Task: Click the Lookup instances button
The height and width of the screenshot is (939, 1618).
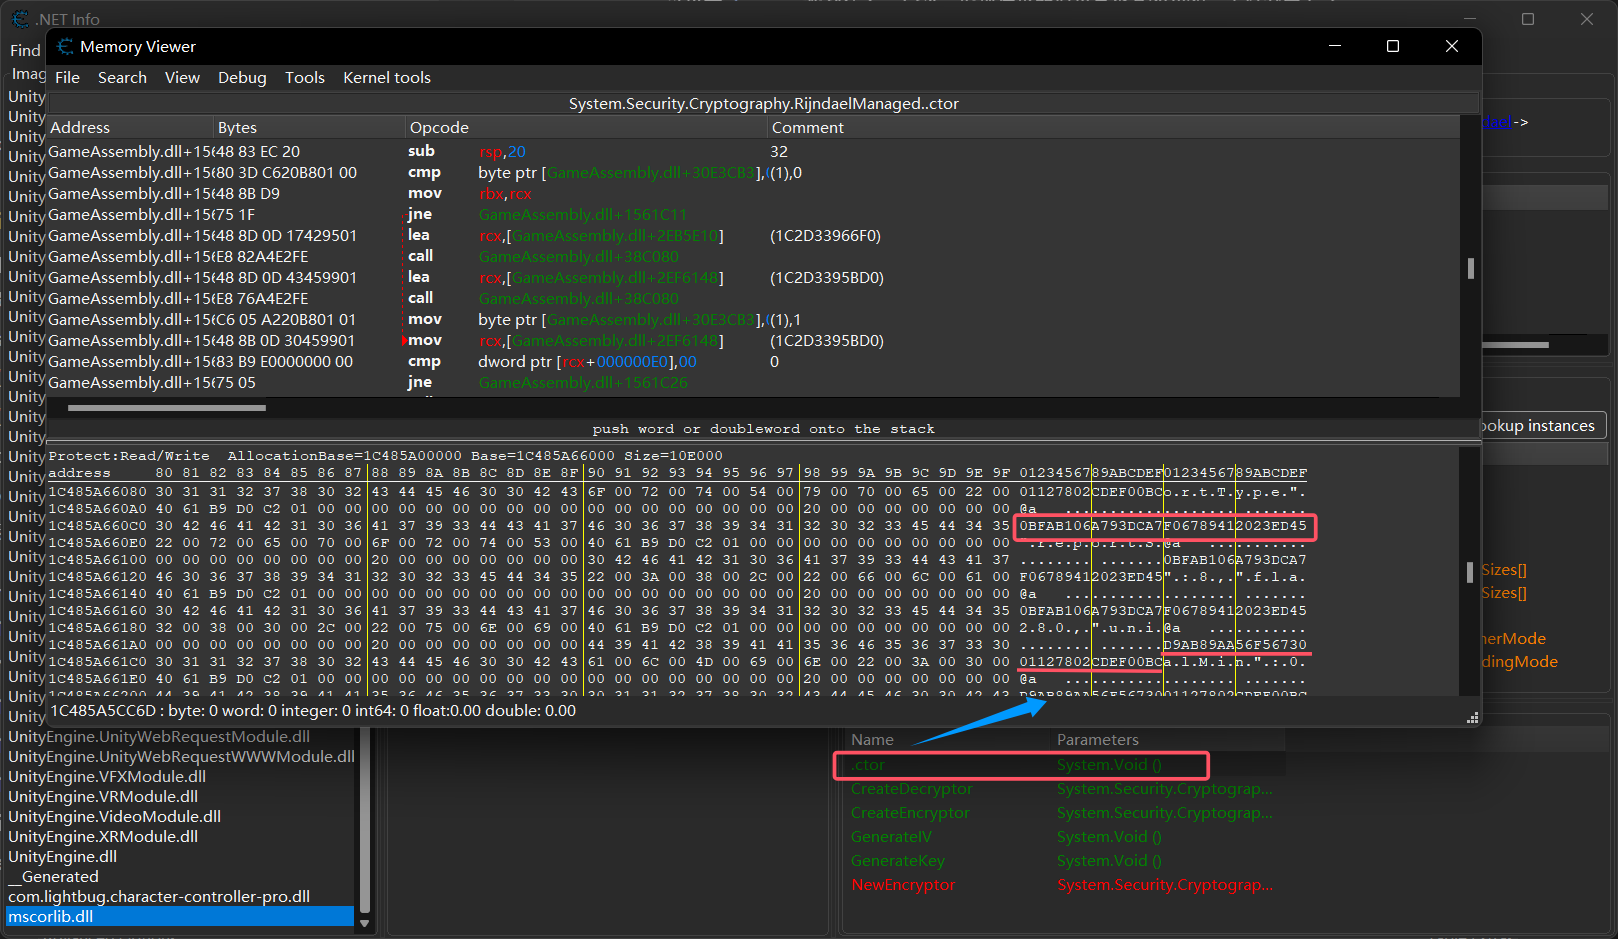Action: pos(1543,426)
